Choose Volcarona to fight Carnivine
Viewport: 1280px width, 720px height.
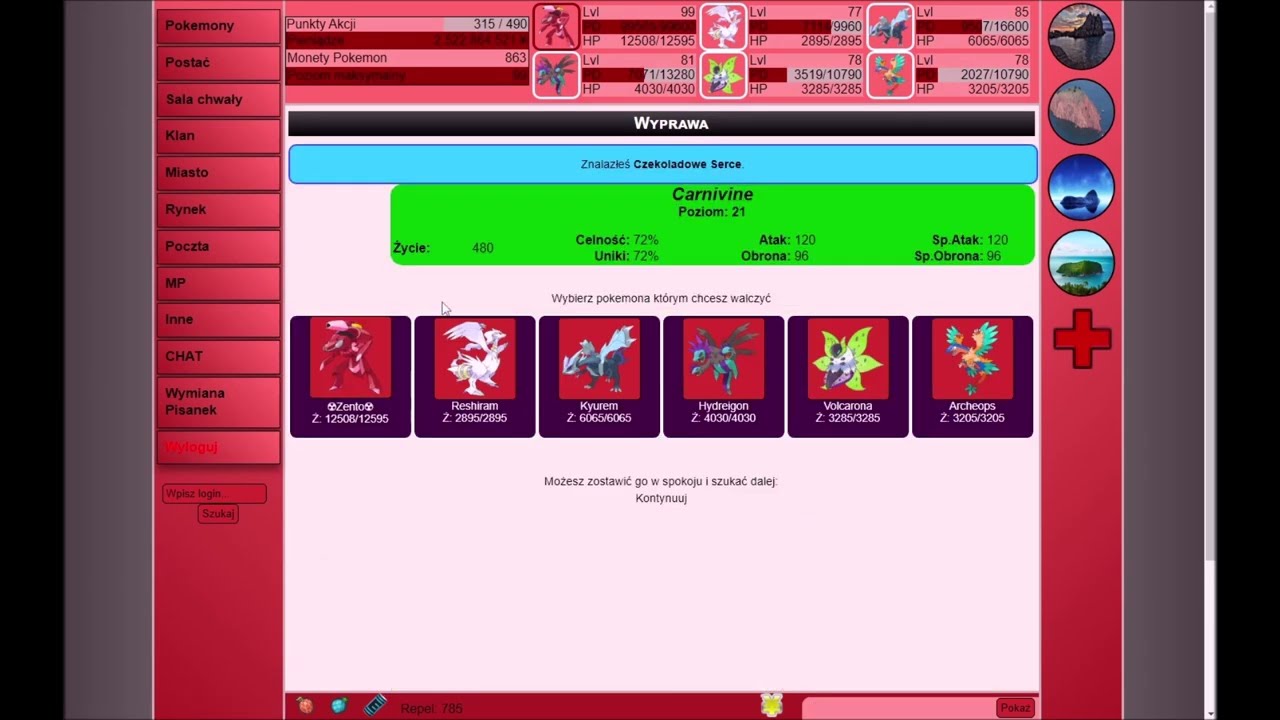[848, 376]
